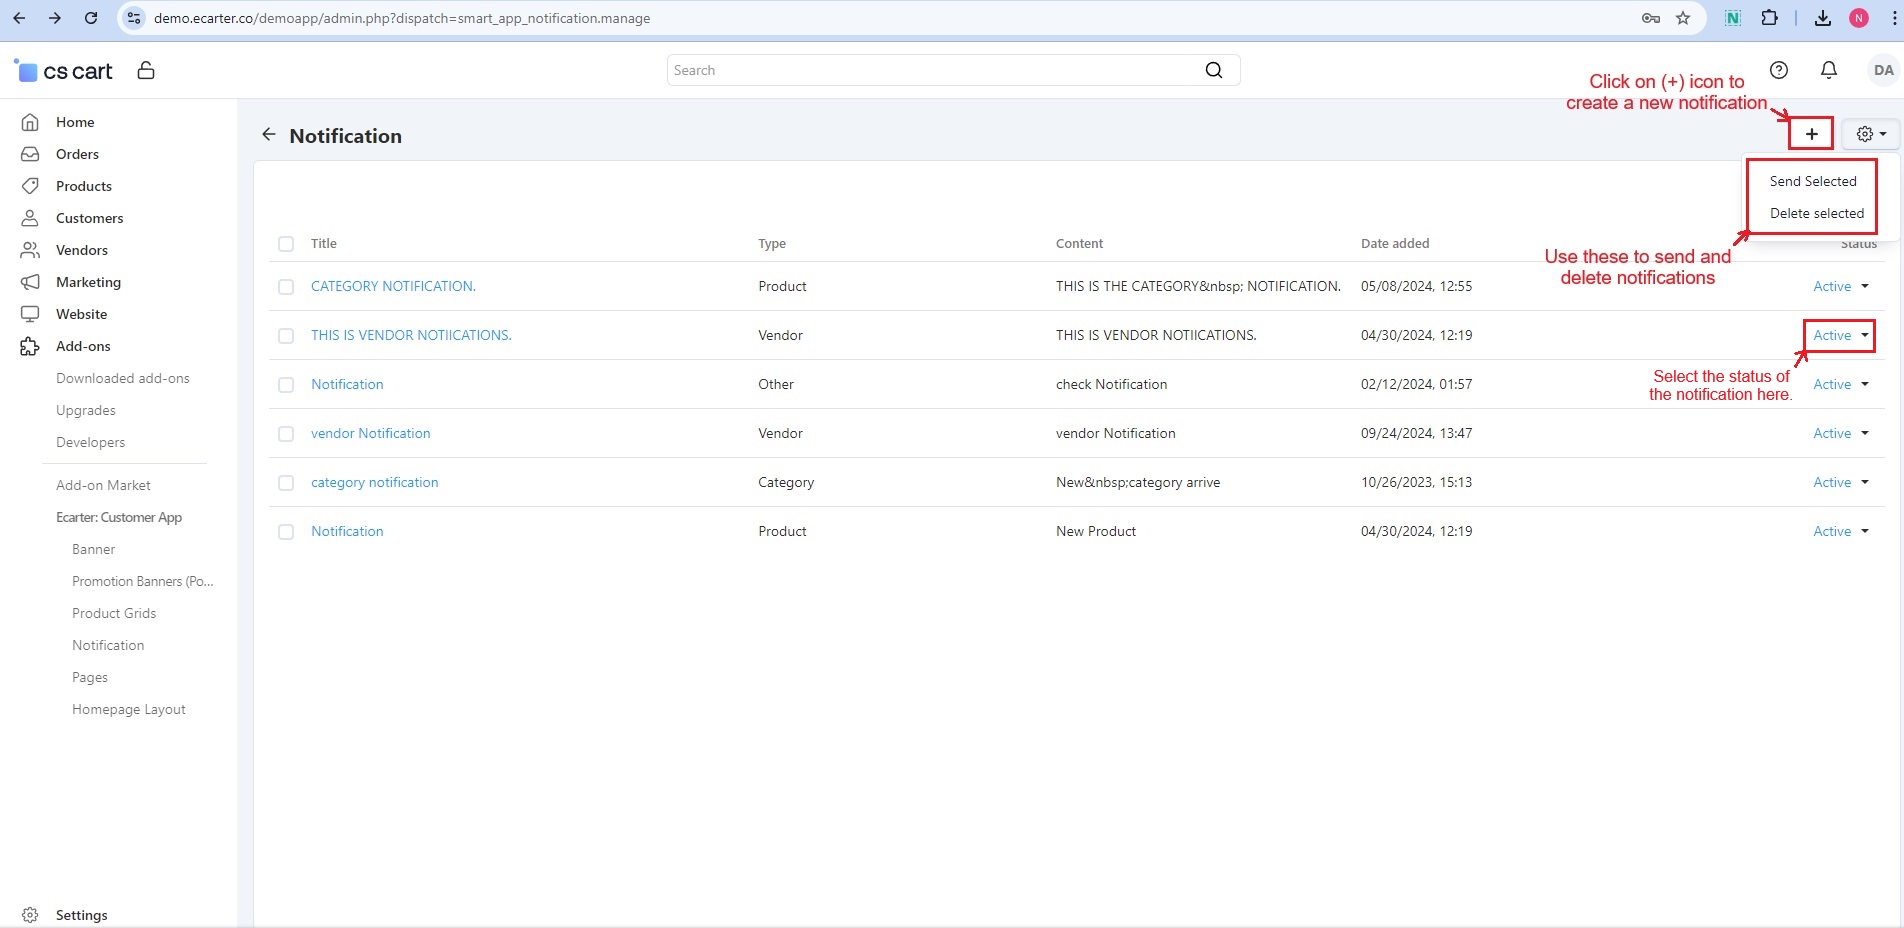Screen dimensions: 1904x928
Task: Click the search magnifier icon
Action: coord(1213,70)
